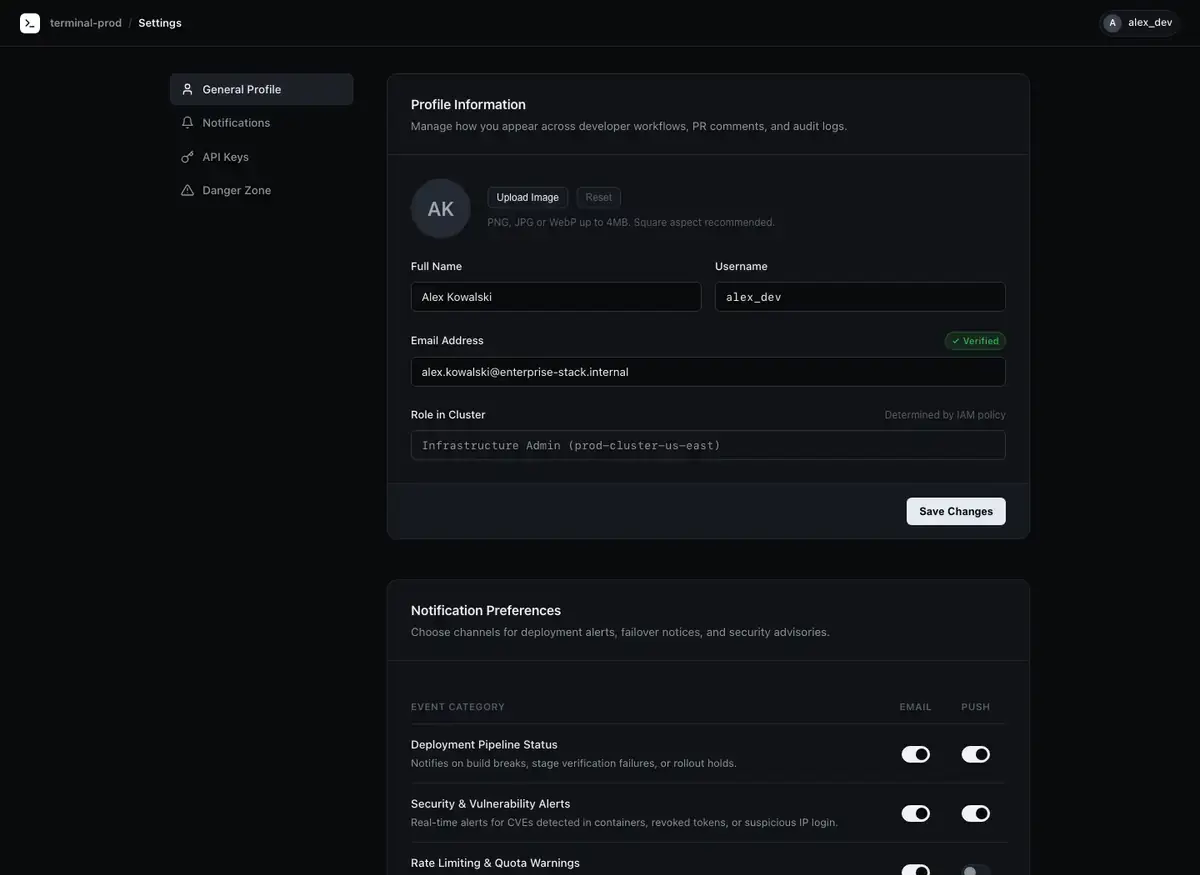
Task: Click the 'PNG, JPG or WebP up to 4MB' hint
Action: [631, 222]
